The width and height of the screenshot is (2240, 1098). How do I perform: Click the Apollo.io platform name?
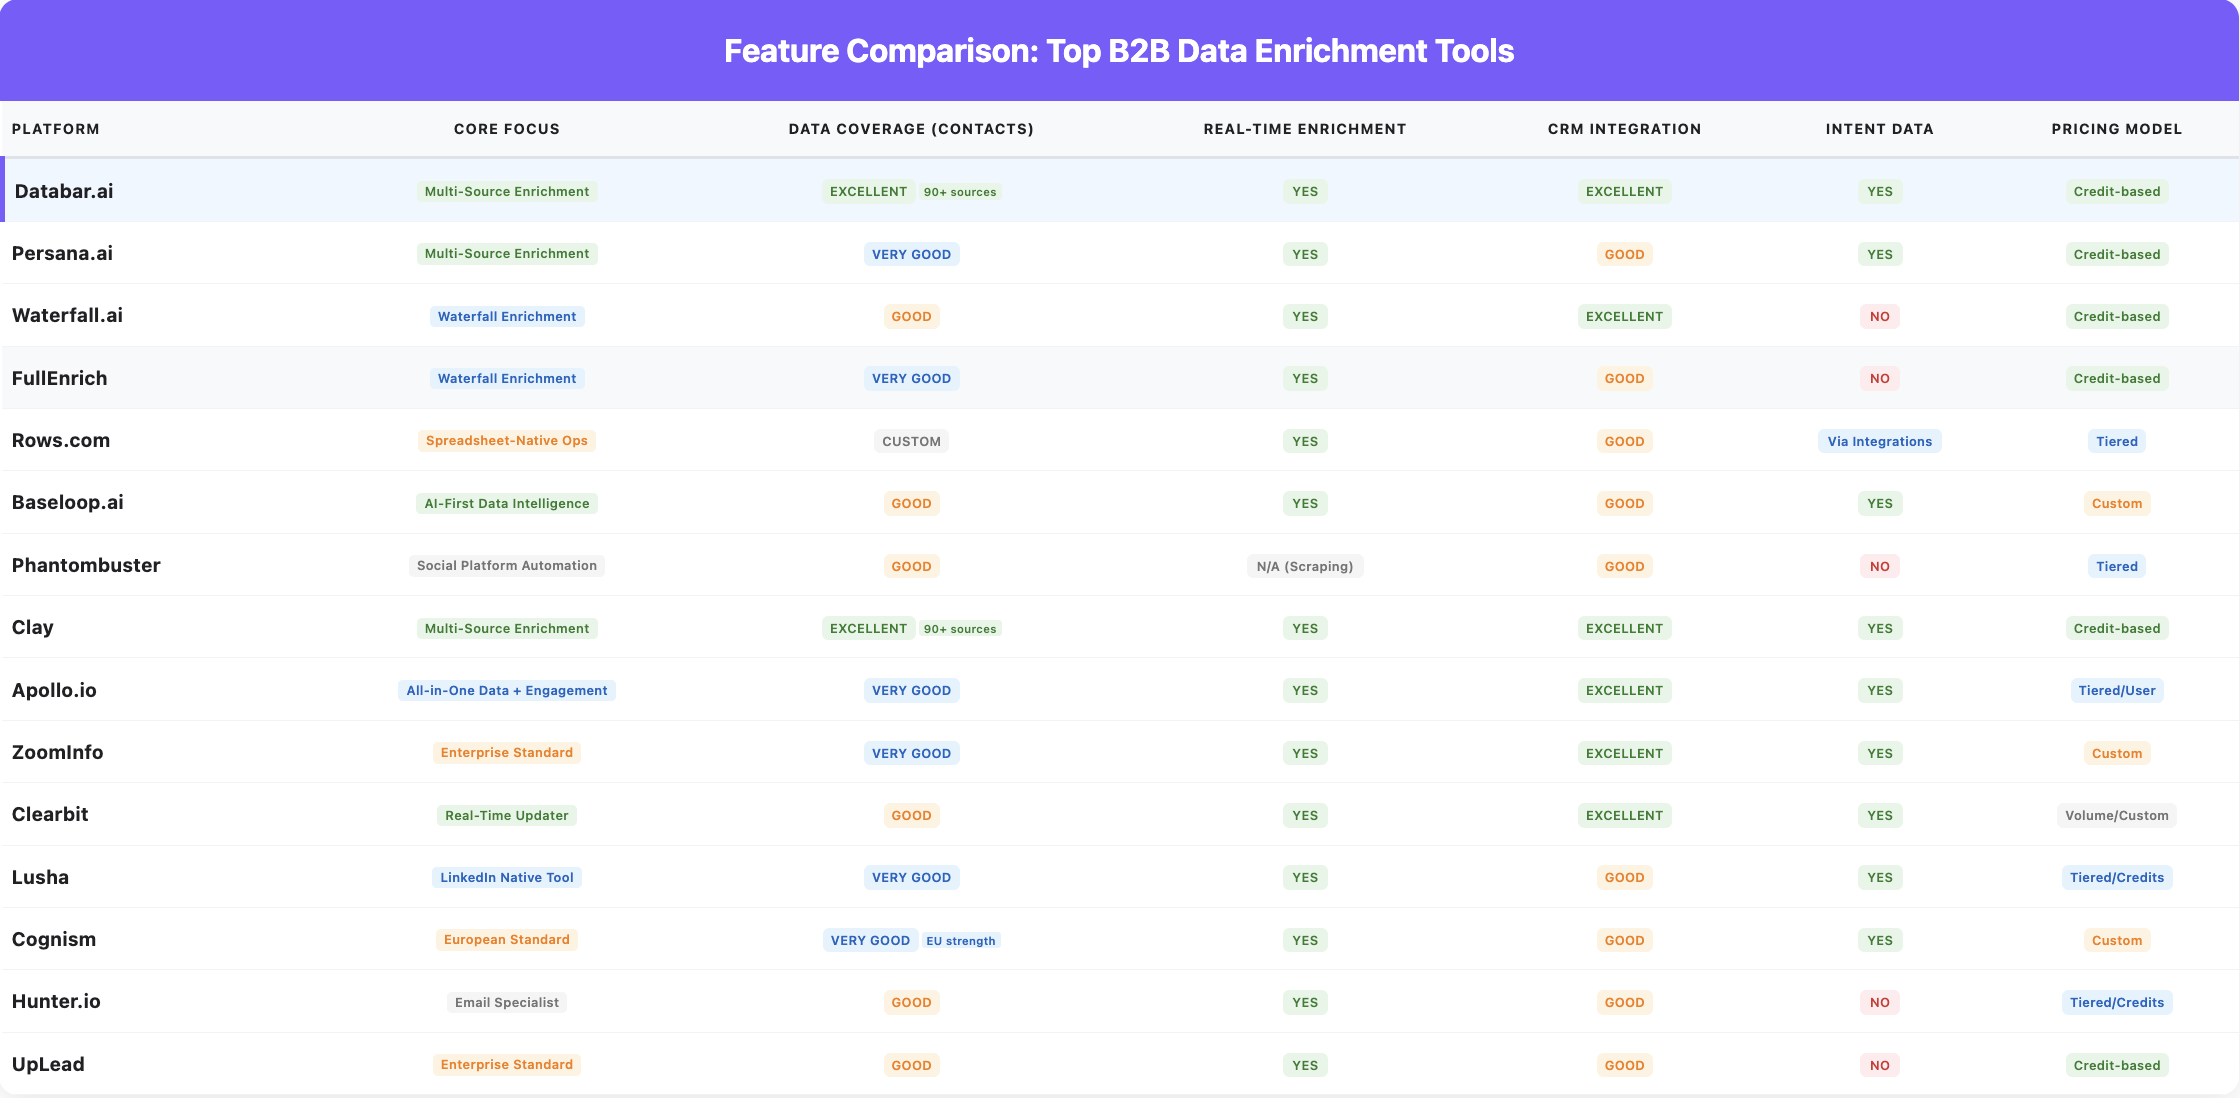(x=54, y=690)
